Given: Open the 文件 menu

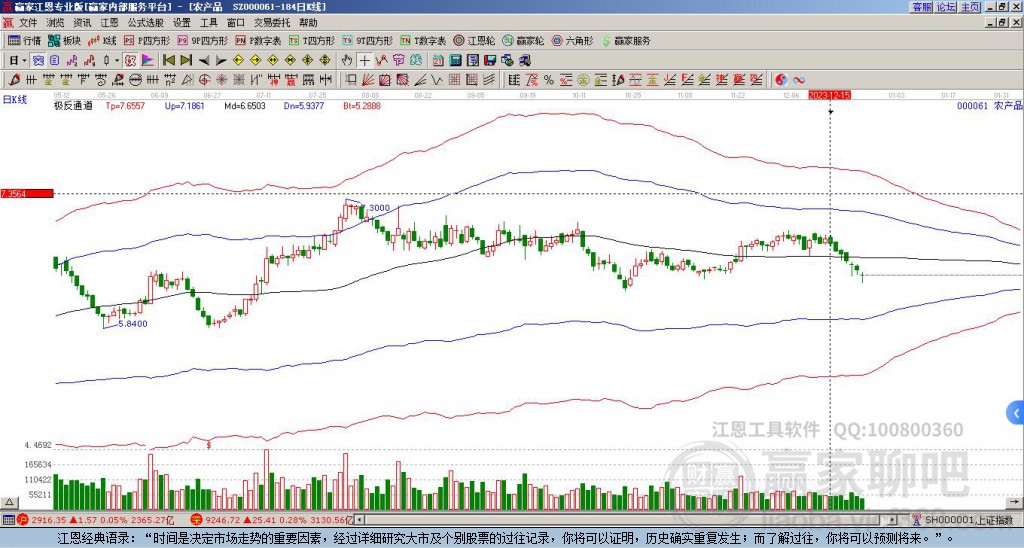Looking at the screenshot, I should [28, 23].
